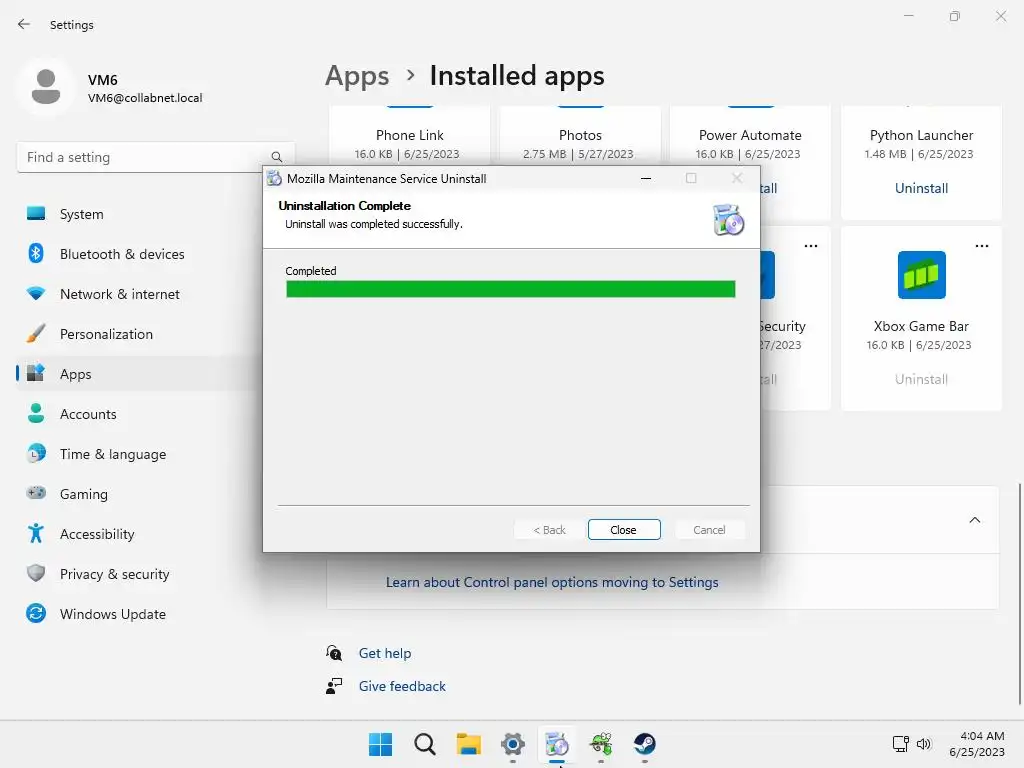This screenshot has width=1024, height=768.
Task: Go back using Settings back arrow
Action: (x=24, y=24)
